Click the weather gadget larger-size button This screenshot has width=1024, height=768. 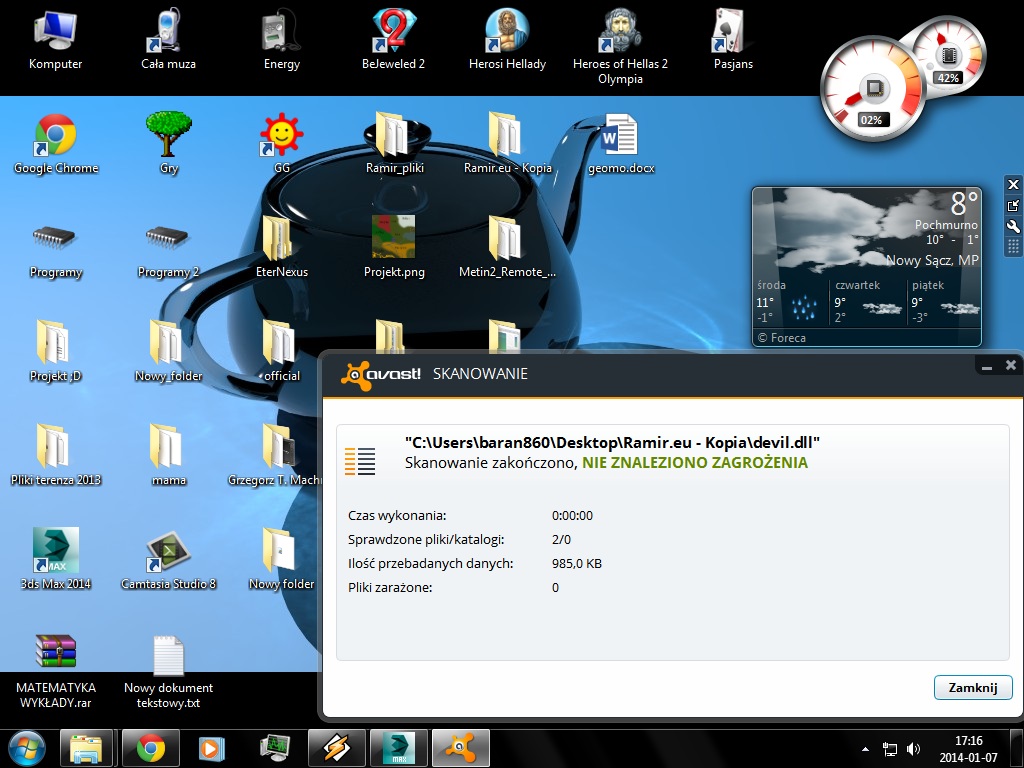1013,206
